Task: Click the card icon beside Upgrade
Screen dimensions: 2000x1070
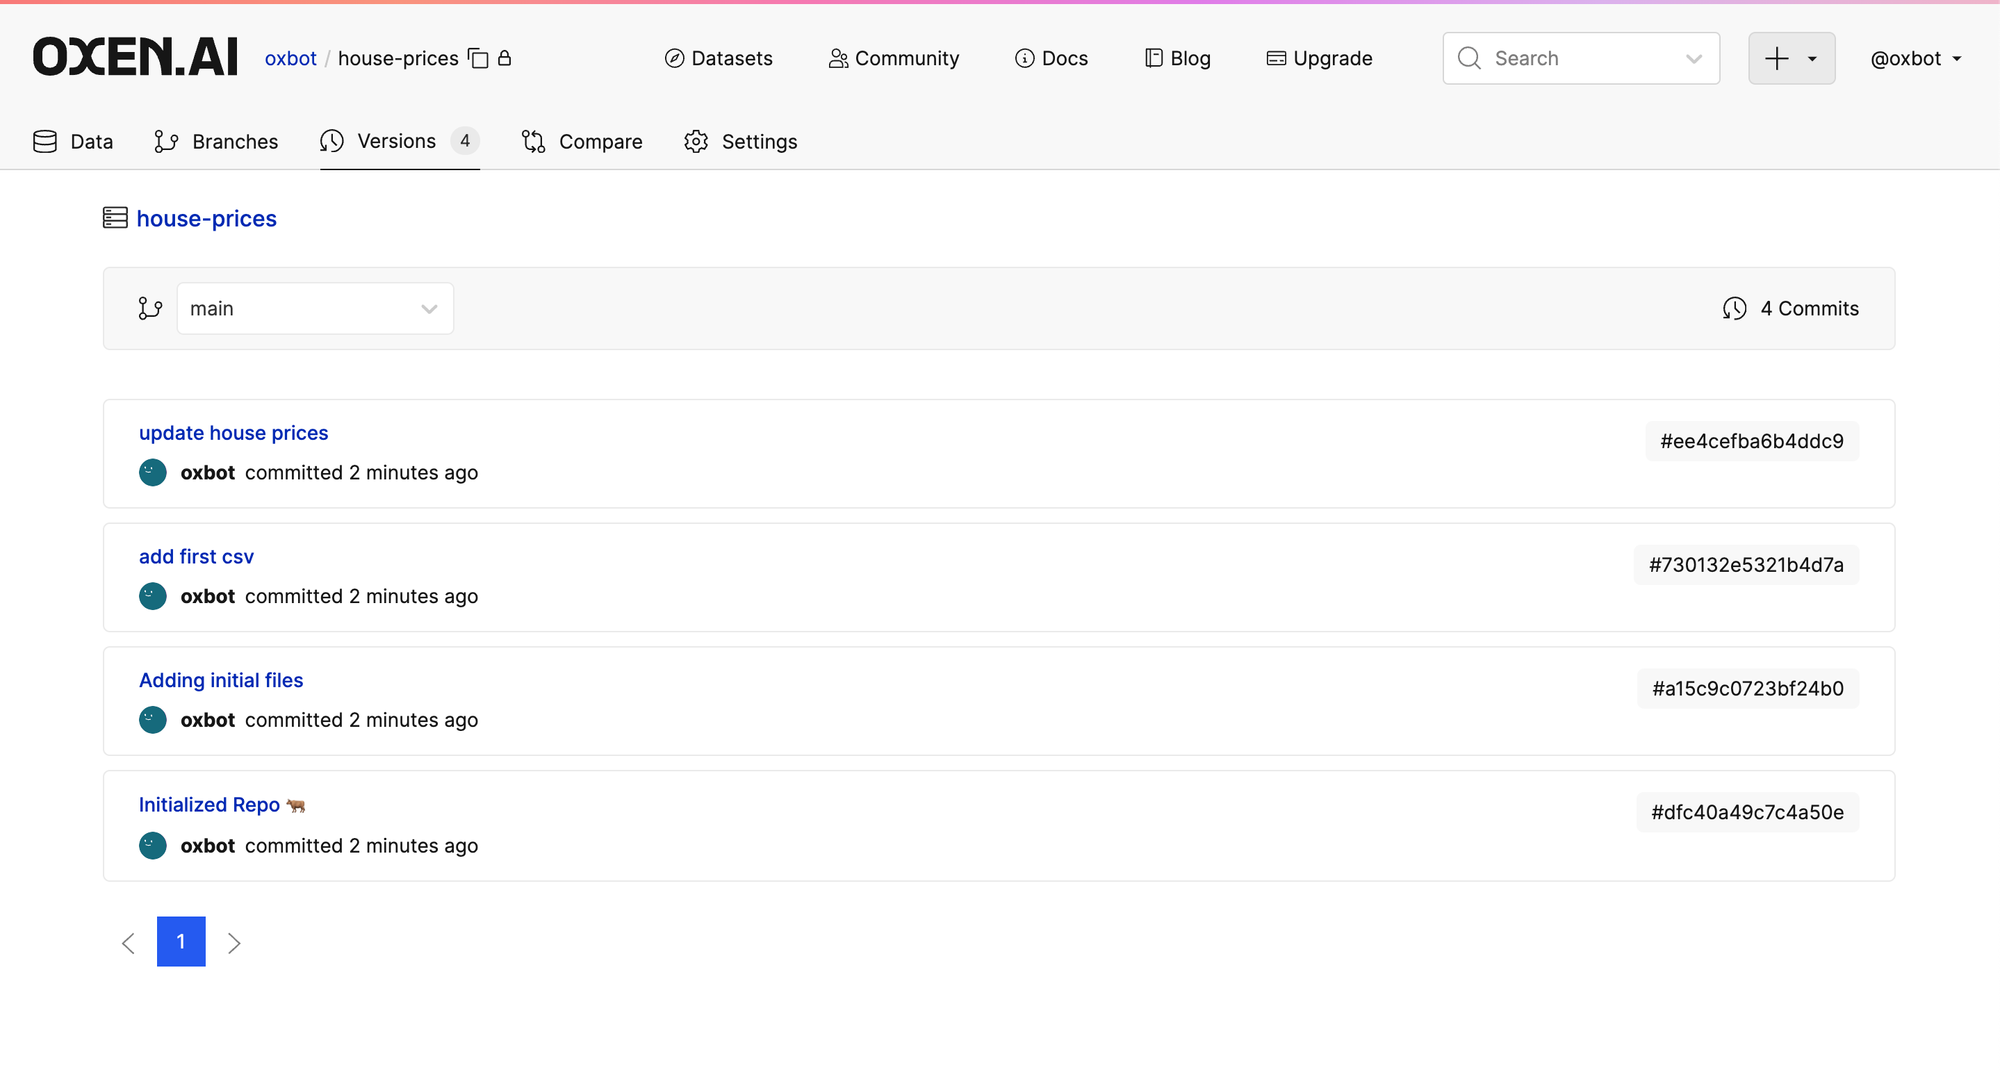Action: (1276, 58)
